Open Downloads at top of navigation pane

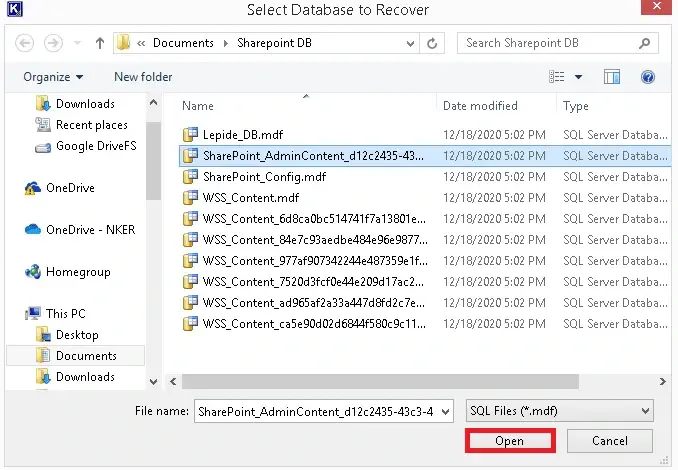click(x=75, y=104)
